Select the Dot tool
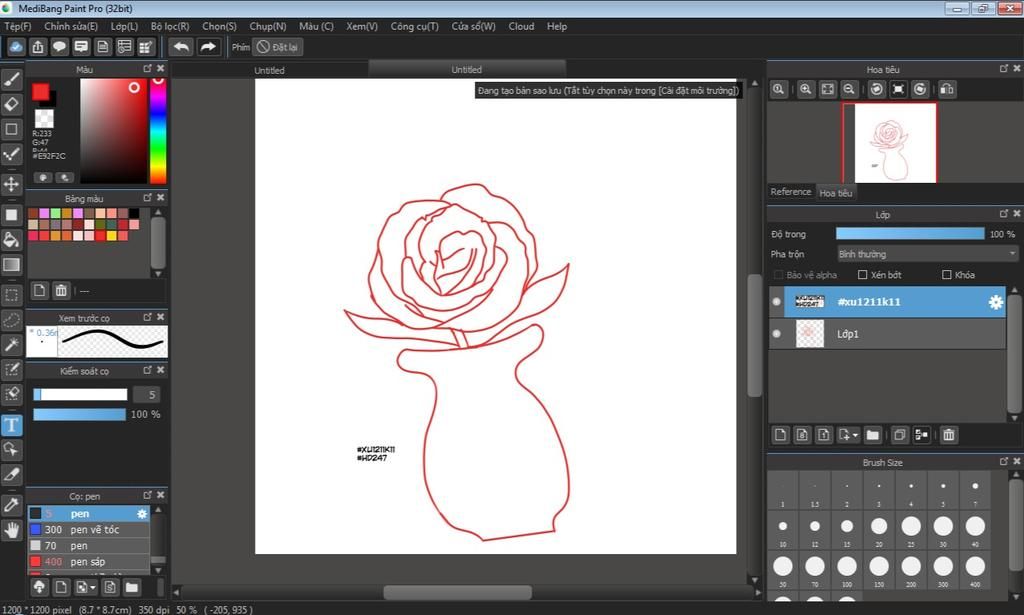The width and height of the screenshot is (1024, 615). coord(12,154)
